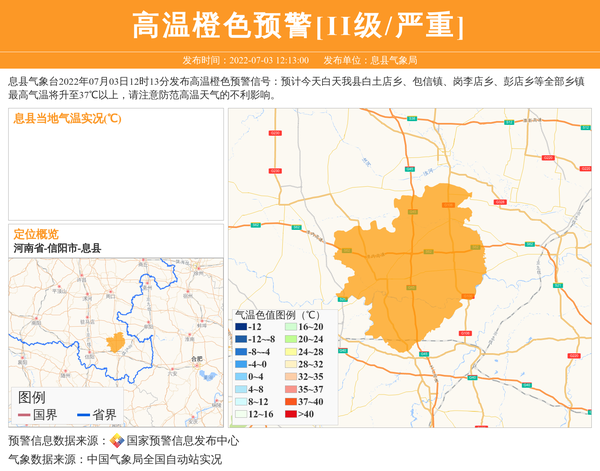Select the 37~40 orange-red legend swatch
The height and width of the screenshot is (471, 600).
tap(290, 401)
